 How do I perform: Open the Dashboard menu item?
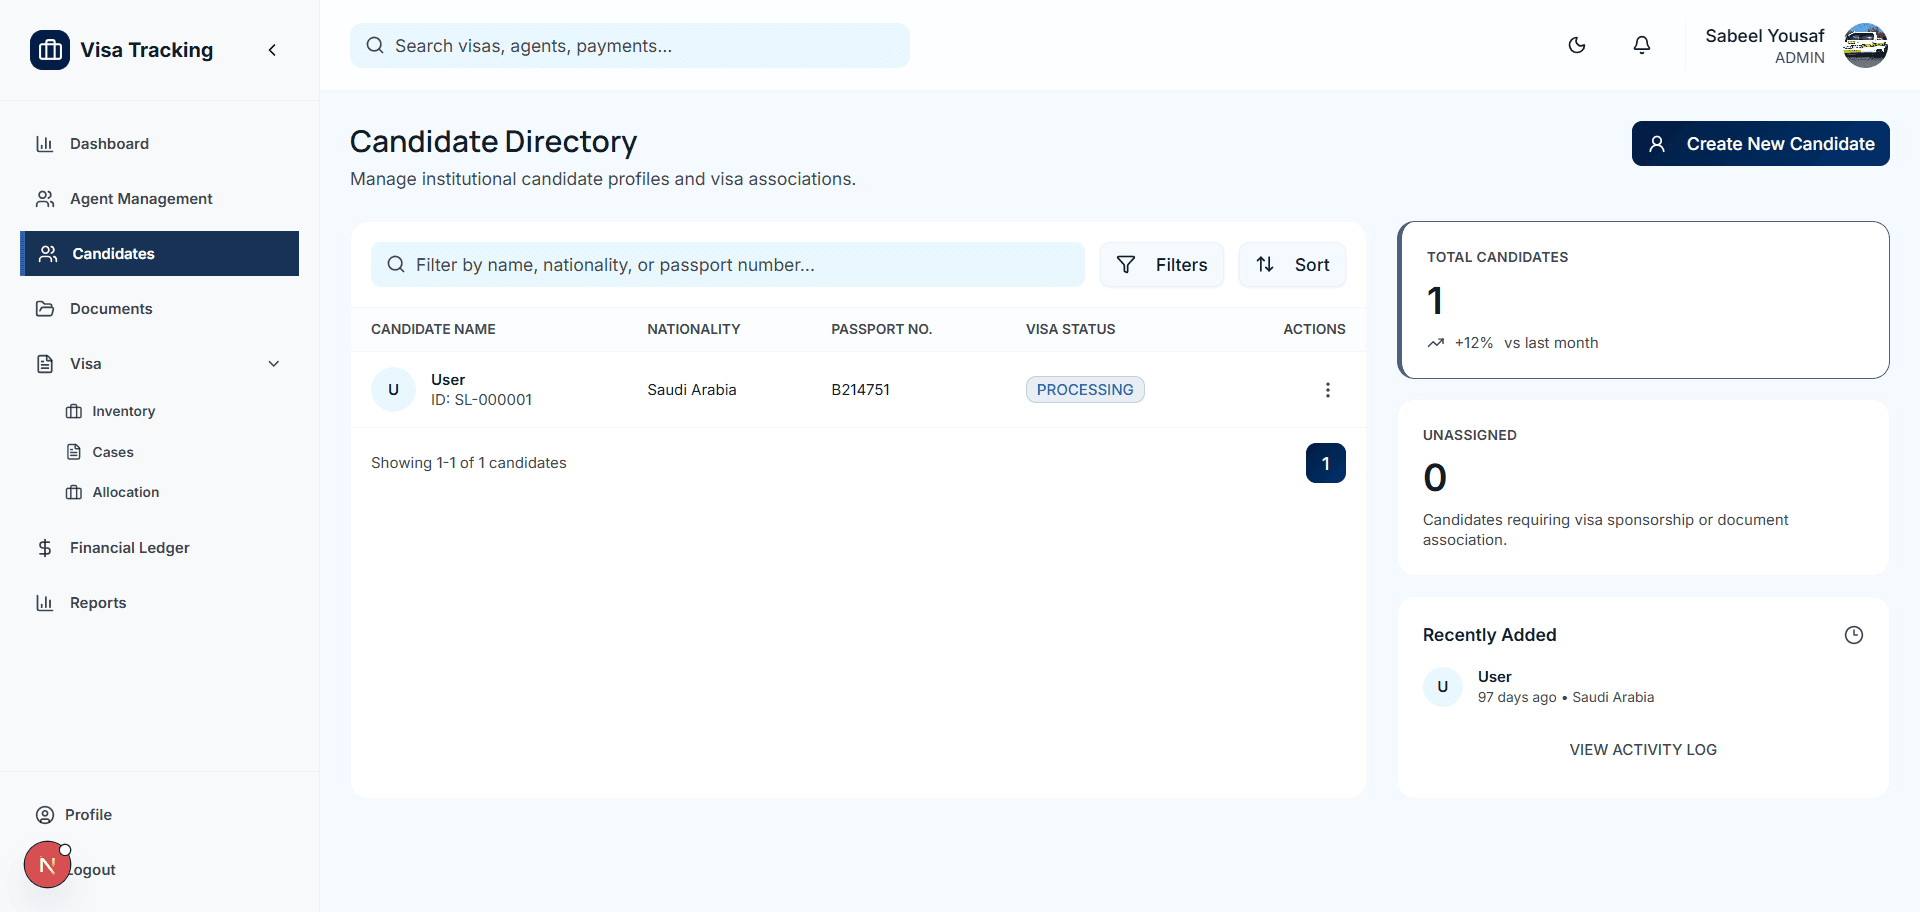(x=160, y=144)
